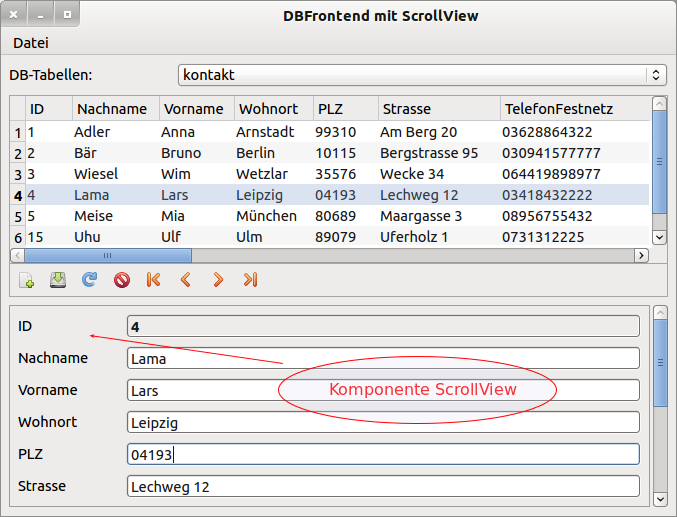Click the new record icon
The image size is (677, 517).
27,280
